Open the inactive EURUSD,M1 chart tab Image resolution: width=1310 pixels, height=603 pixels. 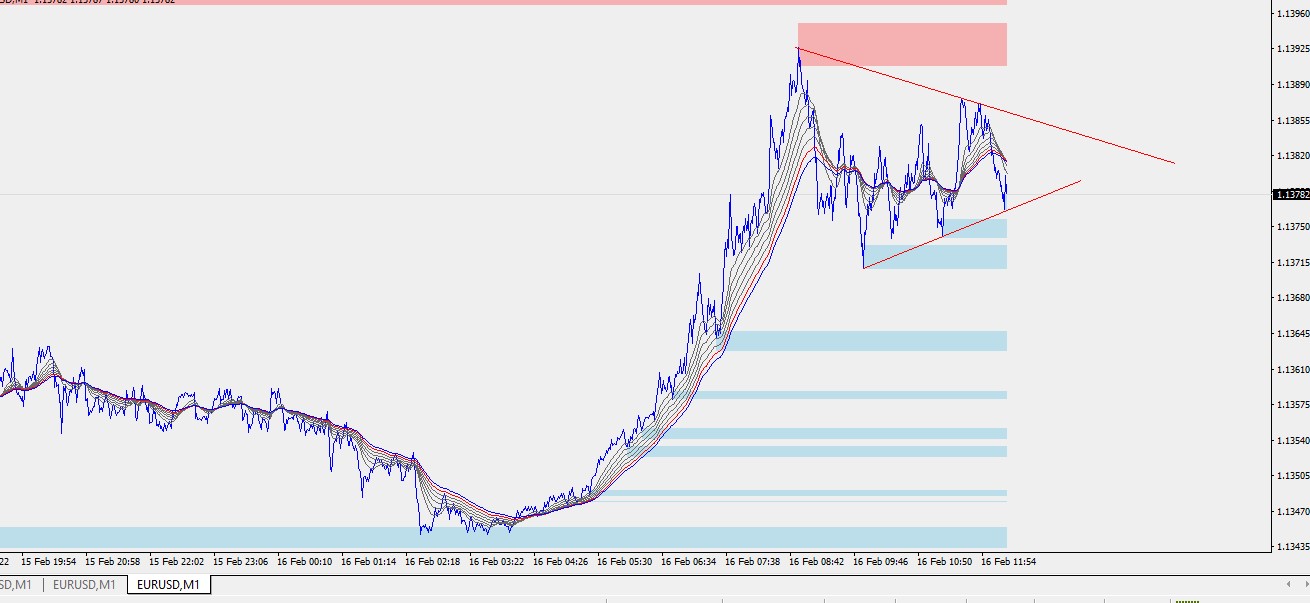tap(84, 585)
